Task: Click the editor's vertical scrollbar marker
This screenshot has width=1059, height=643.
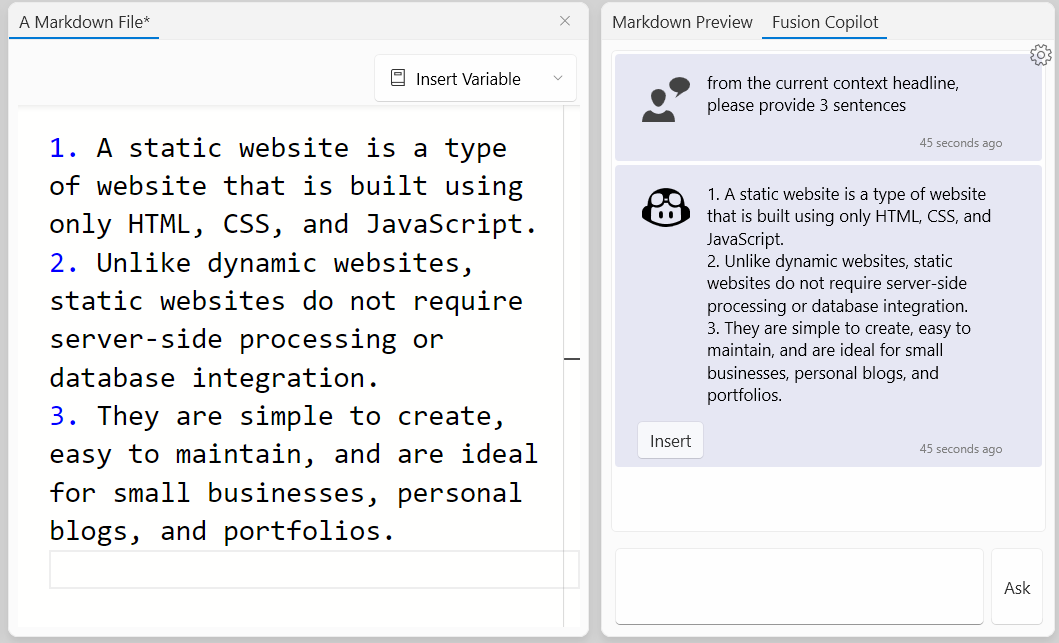Action: click(572, 358)
